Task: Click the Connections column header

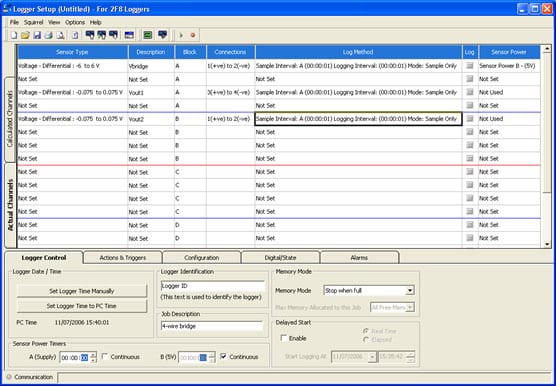Action: click(230, 52)
